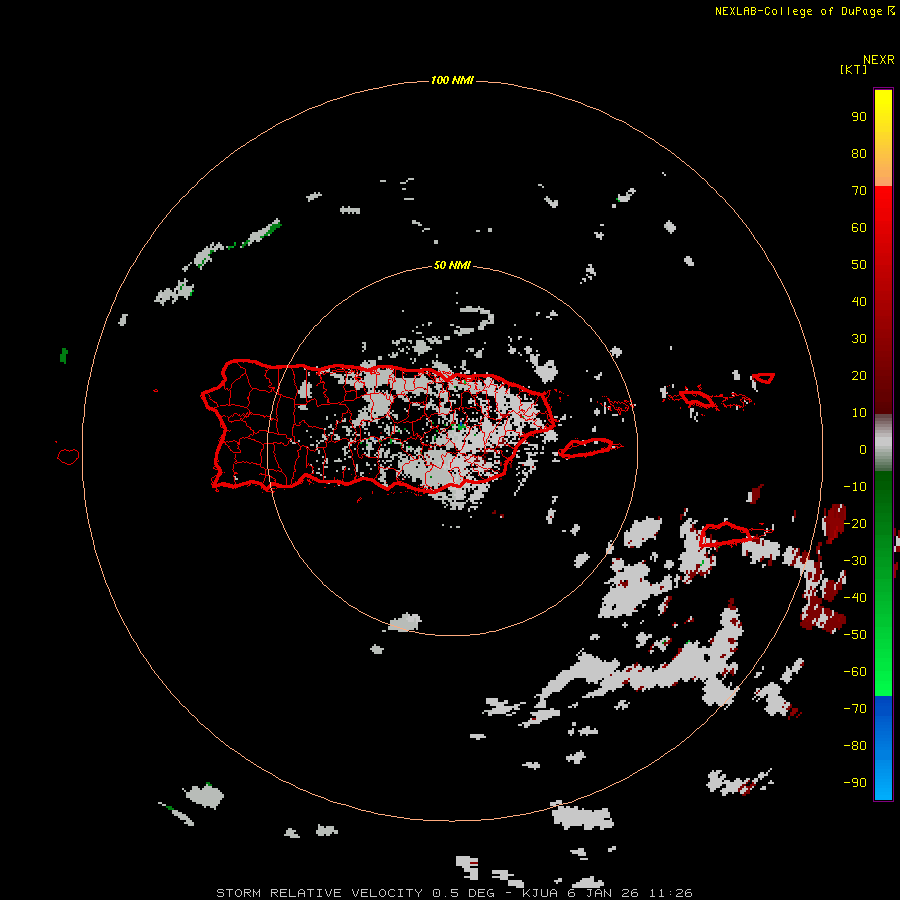This screenshot has width=900, height=900.
Task: Click the 10 value on the velocity scale
Action: tap(859, 413)
